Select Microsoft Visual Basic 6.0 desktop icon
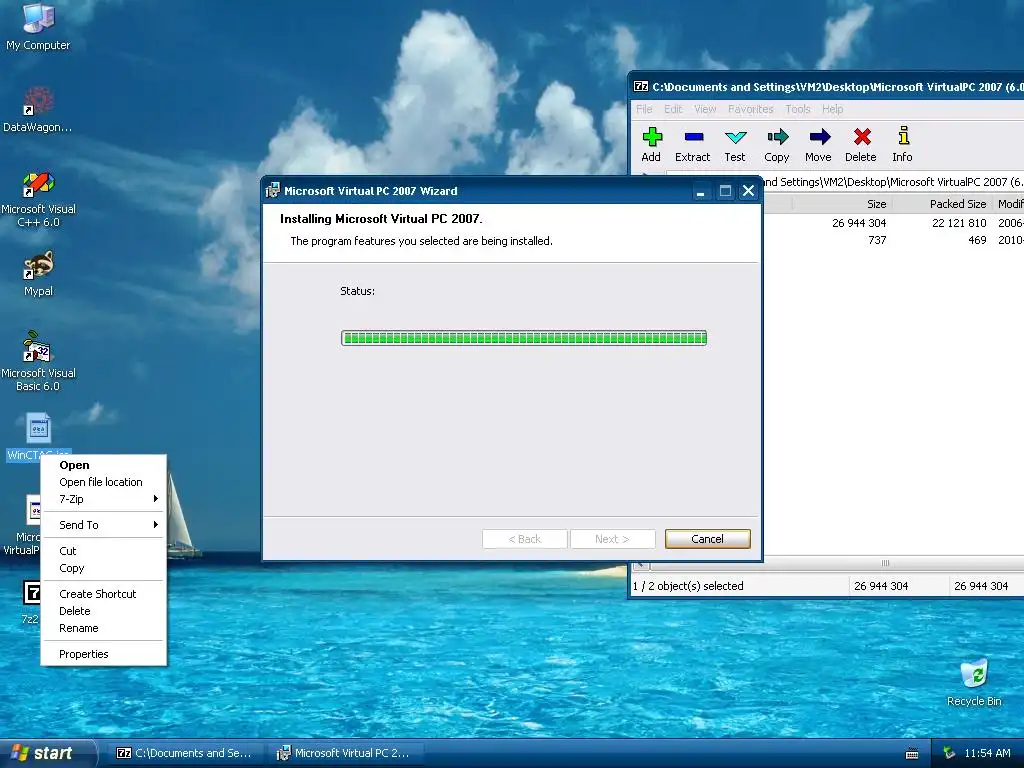The height and width of the screenshot is (768, 1024). 38,361
